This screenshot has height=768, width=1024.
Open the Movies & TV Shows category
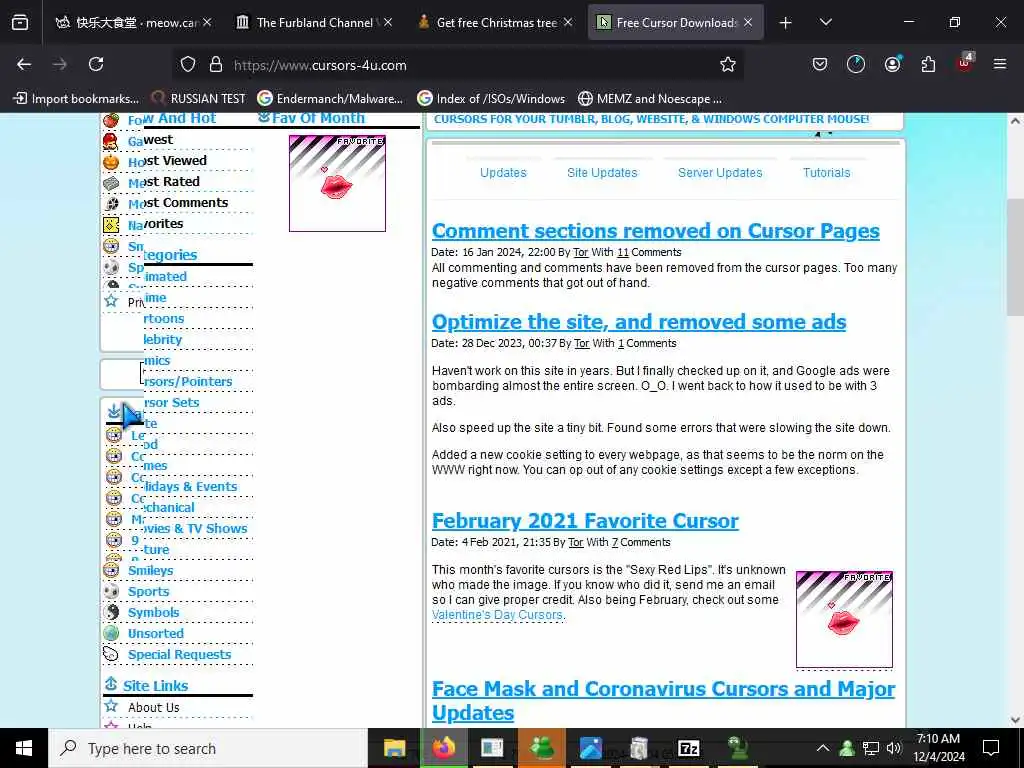[x=196, y=528]
